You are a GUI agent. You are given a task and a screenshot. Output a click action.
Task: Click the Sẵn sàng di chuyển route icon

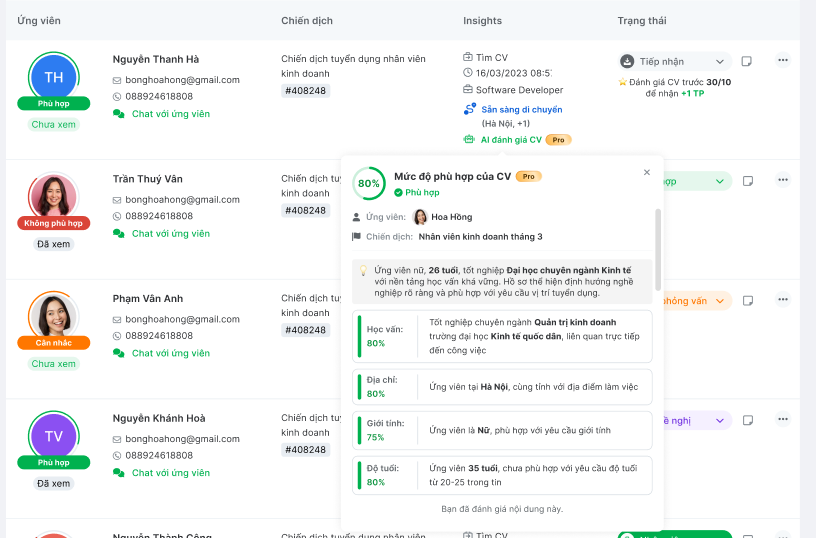[469, 109]
